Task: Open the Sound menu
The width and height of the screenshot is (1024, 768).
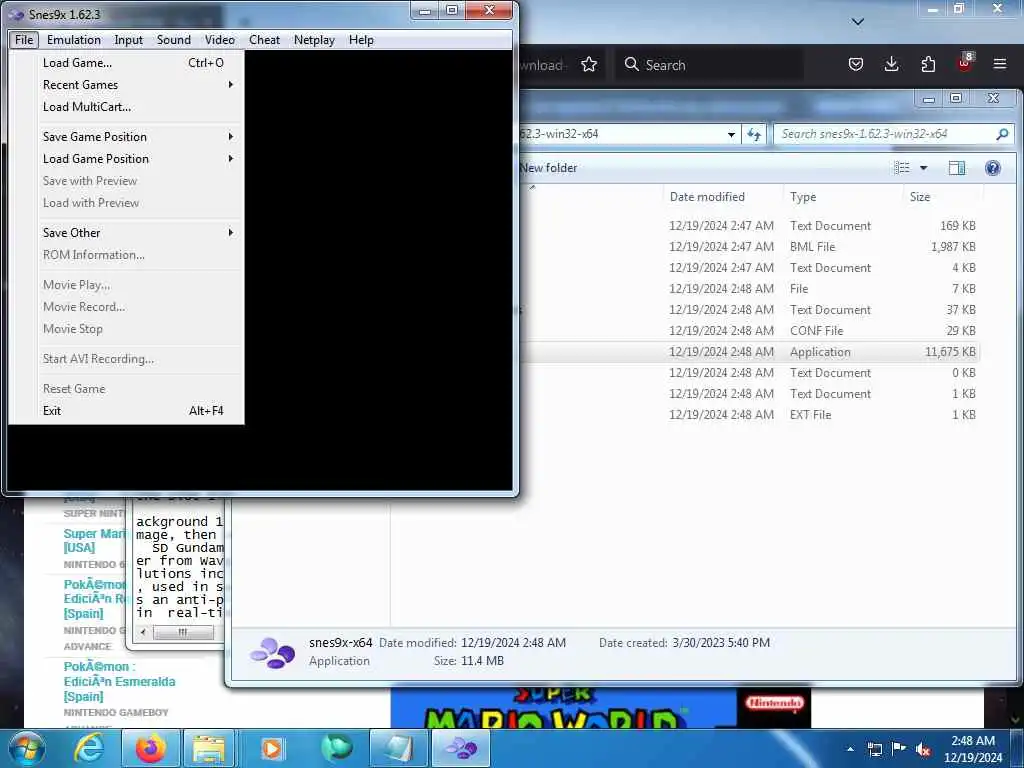Action: click(x=174, y=40)
